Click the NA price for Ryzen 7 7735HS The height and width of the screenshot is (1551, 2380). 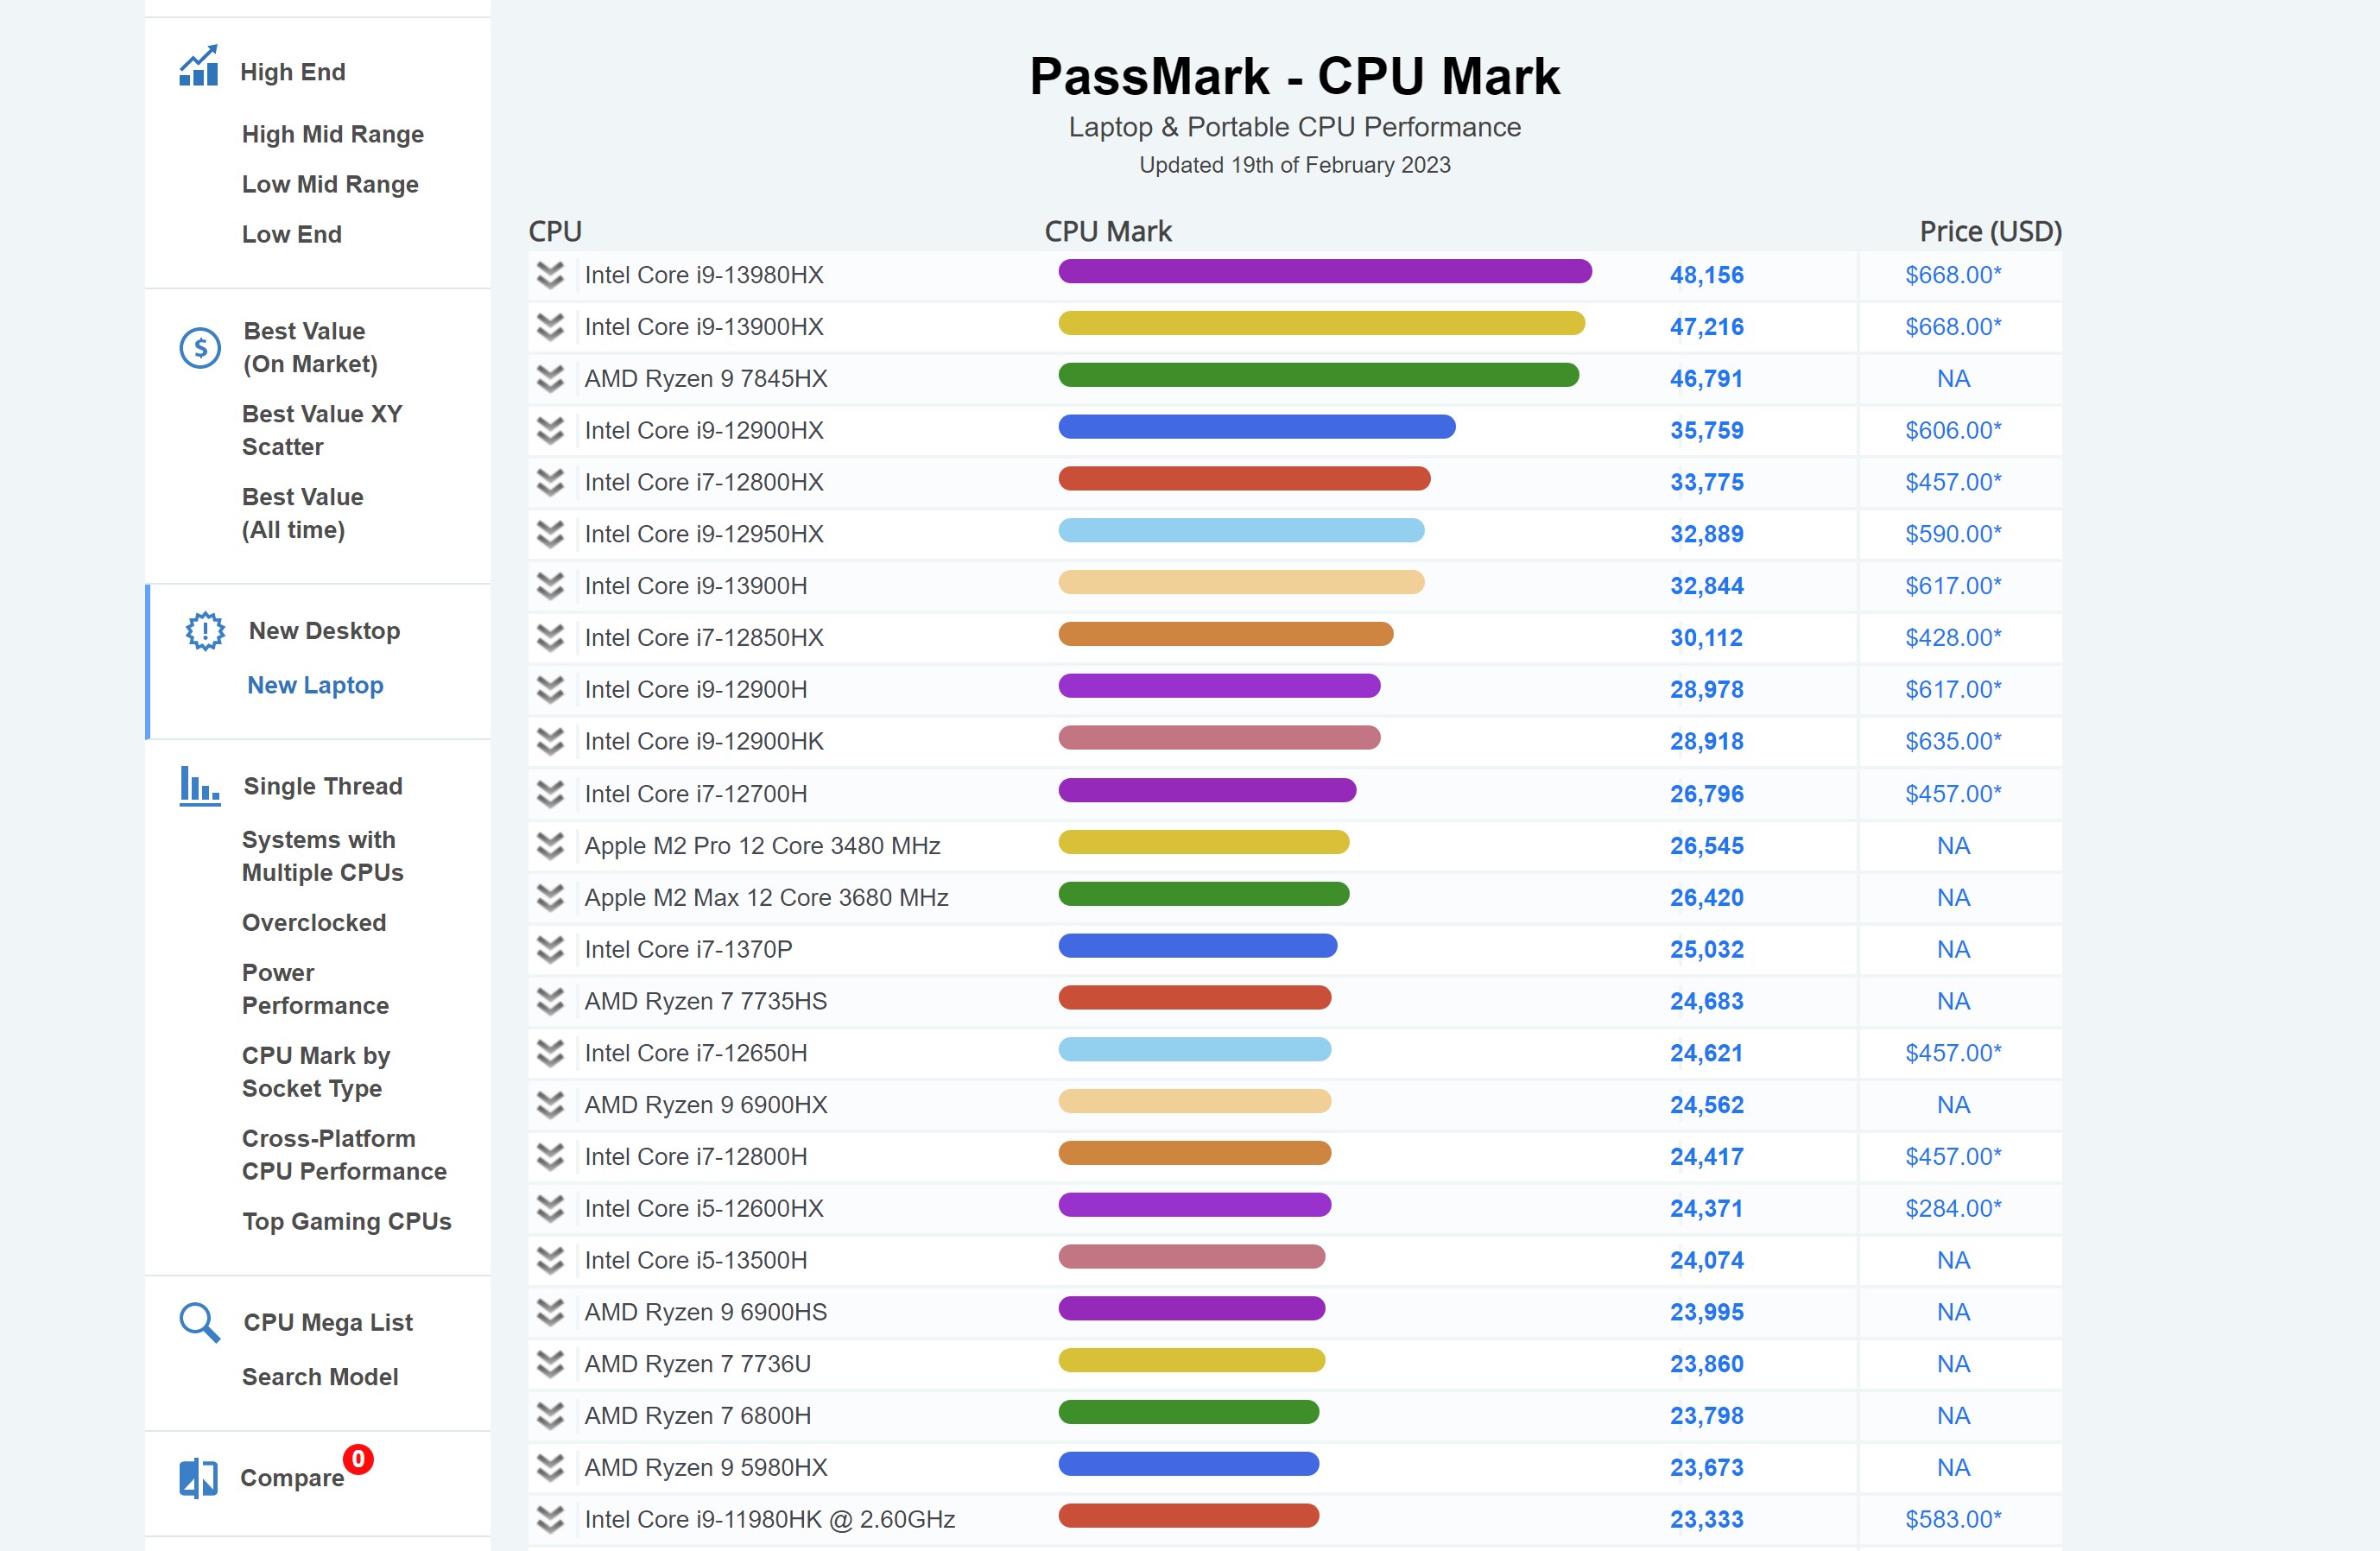(1953, 1001)
